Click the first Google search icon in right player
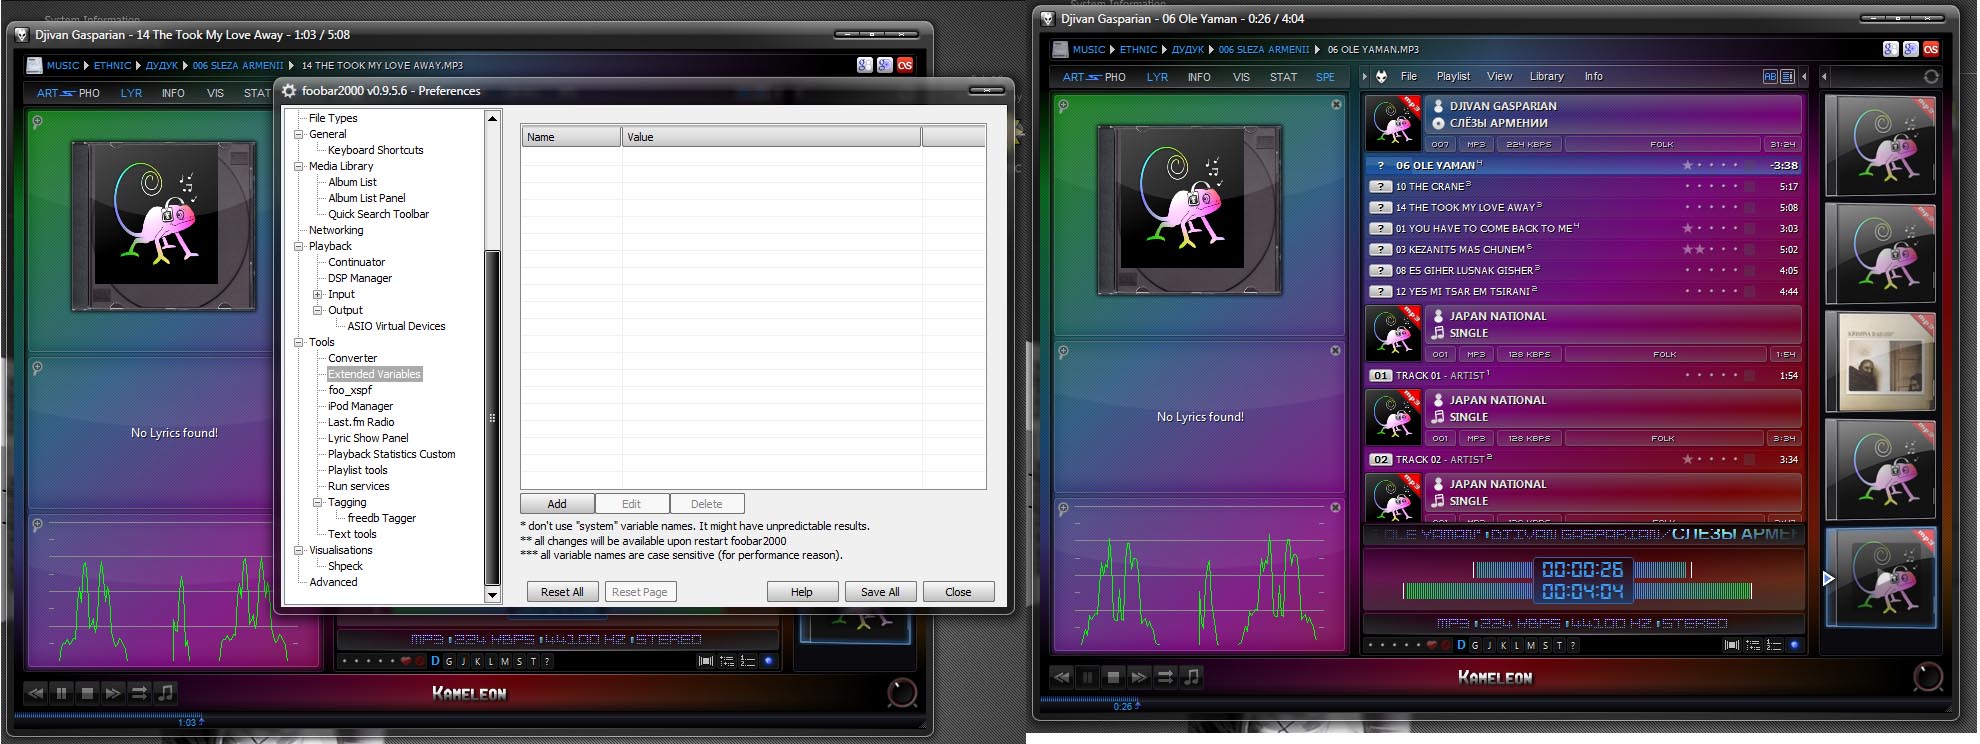The height and width of the screenshot is (744, 1980). (1890, 48)
